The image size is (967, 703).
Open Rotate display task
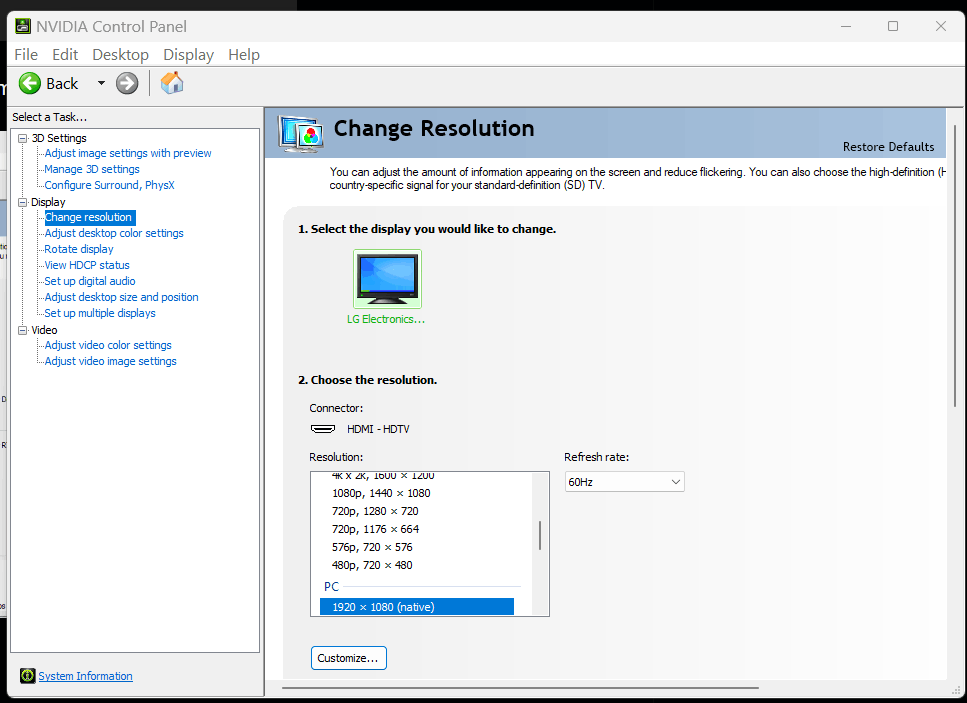tap(79, 249)
